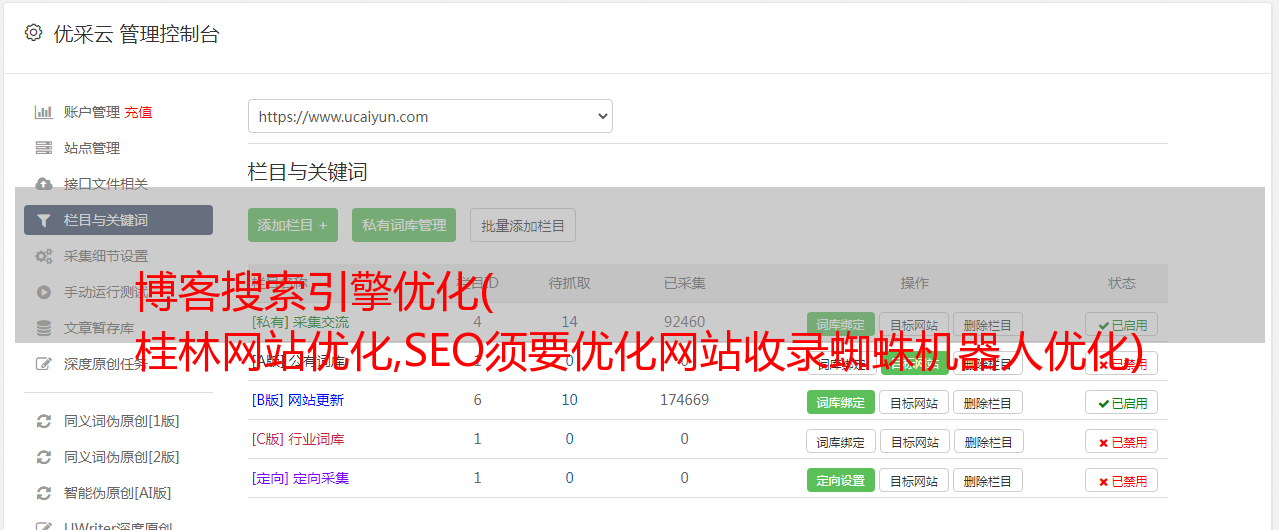Click the 栏目ID value 6
This screenshot has width=1279, height=530.
[478, 400]
